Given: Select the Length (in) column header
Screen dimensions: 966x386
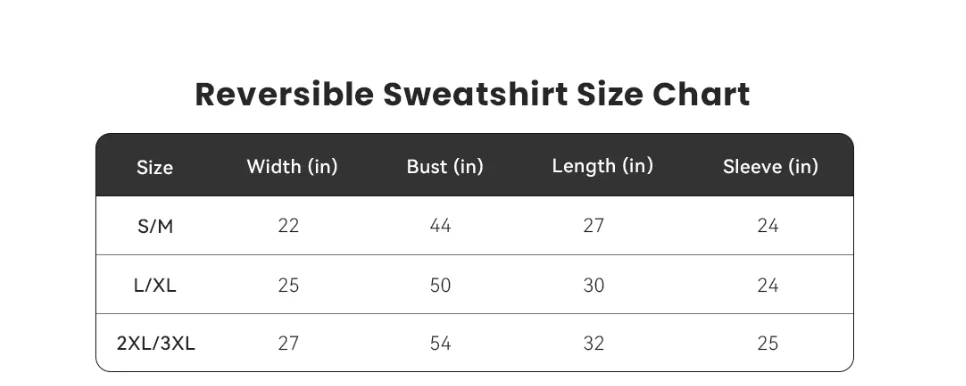Looking at the screenshot, I should tap(603, 166).
